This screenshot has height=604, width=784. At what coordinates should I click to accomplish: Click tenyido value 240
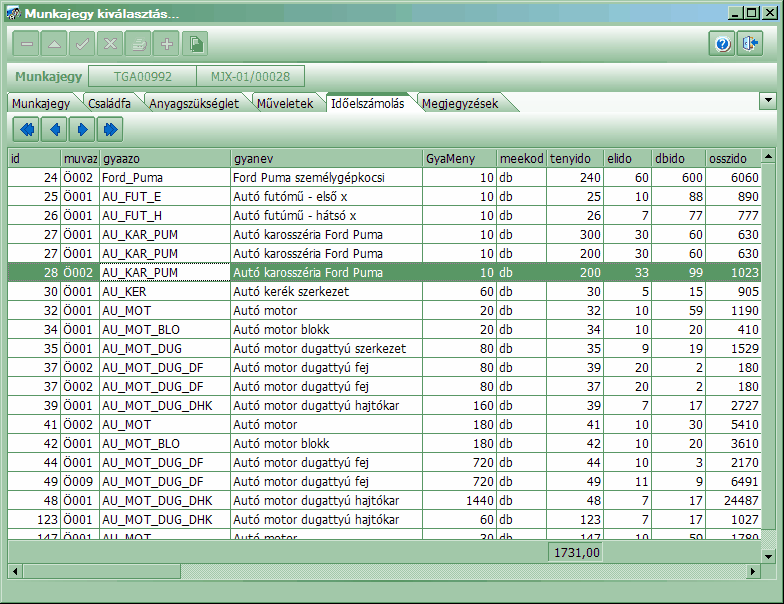[x=575, y=178]
